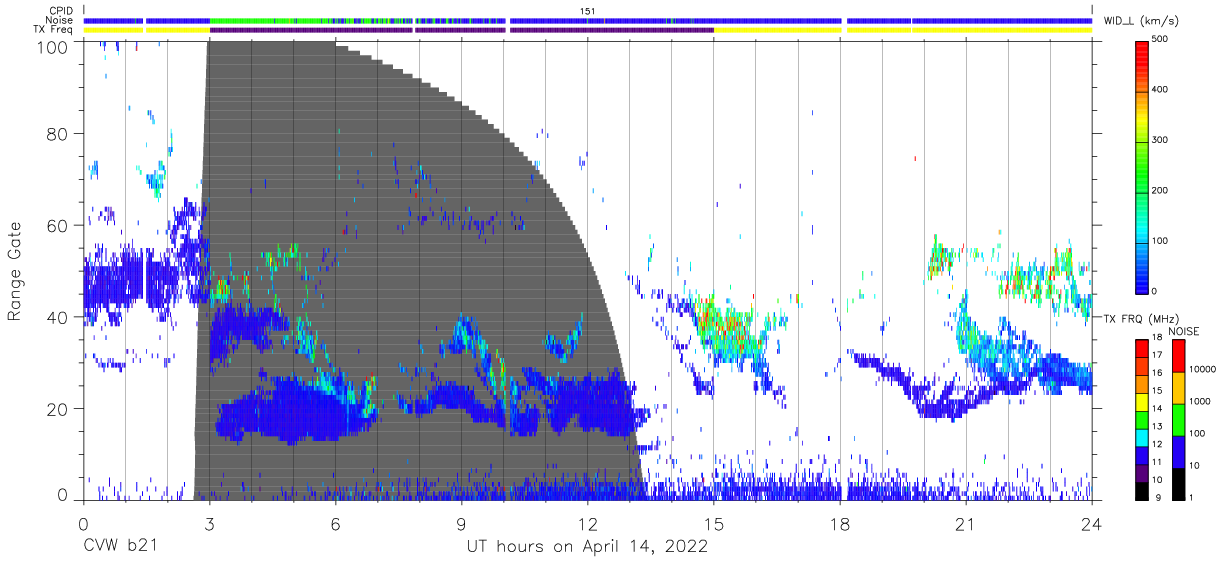
Task: Click the 18 label on TX FRQ legend
Action: 1157,338
